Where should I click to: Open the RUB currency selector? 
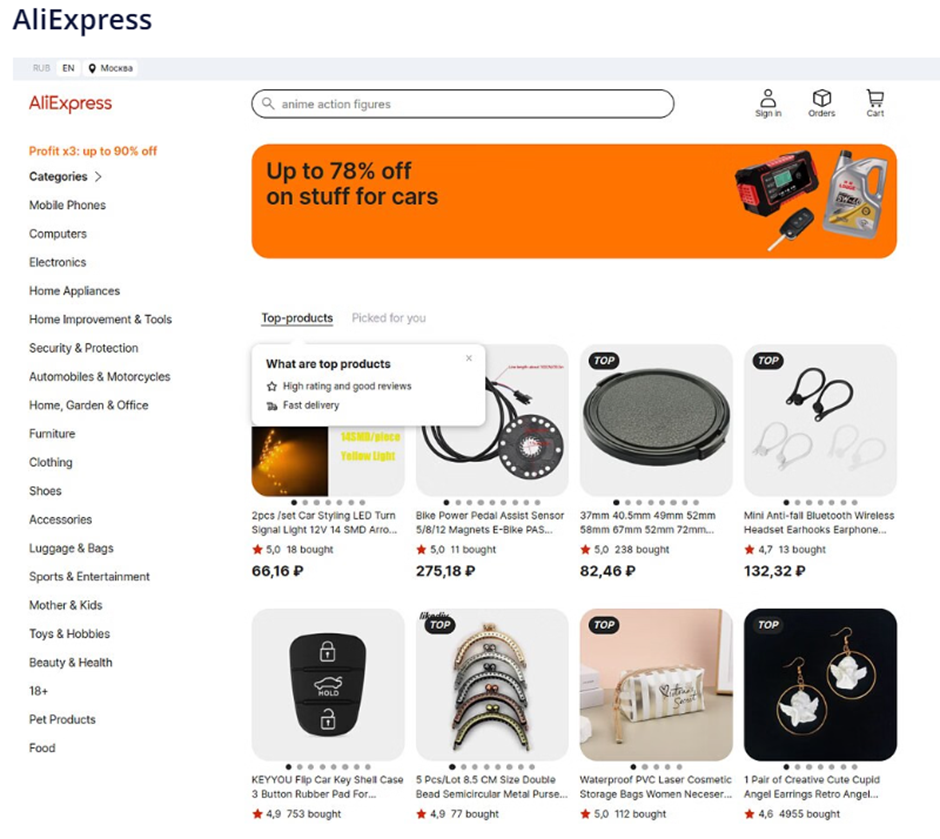click(41, 68)
